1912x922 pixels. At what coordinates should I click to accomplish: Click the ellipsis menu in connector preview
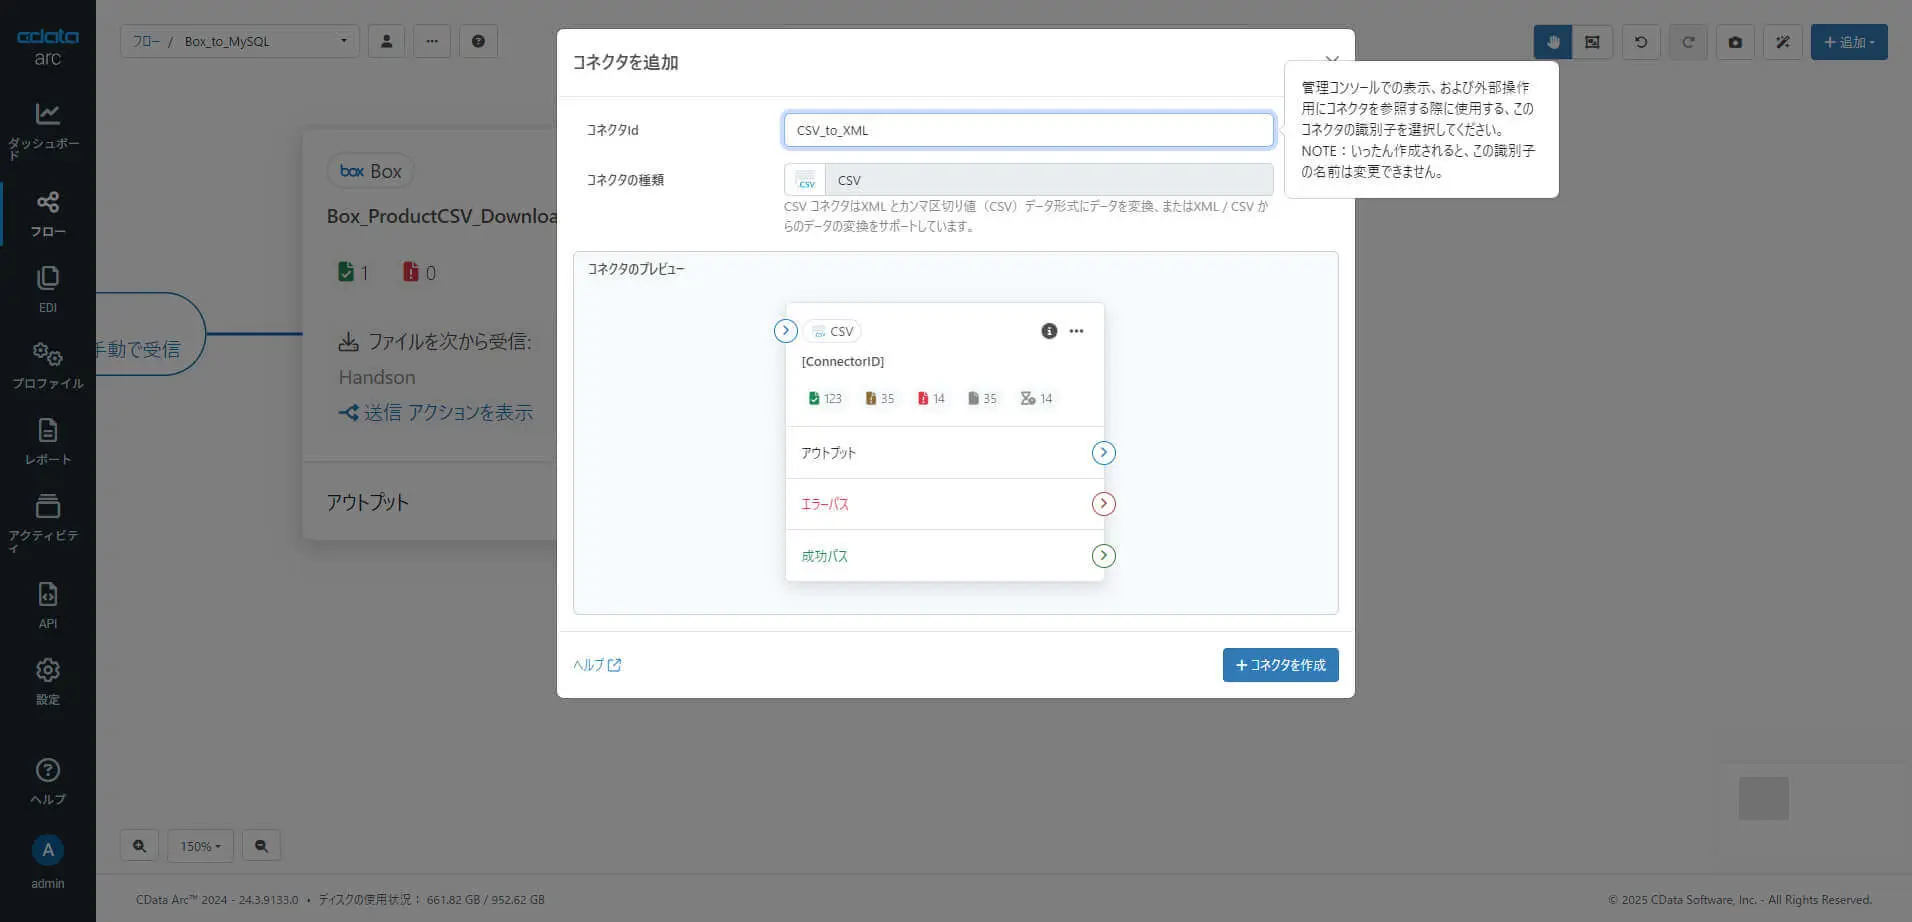pyautogui.click(x=1076, y=331)
